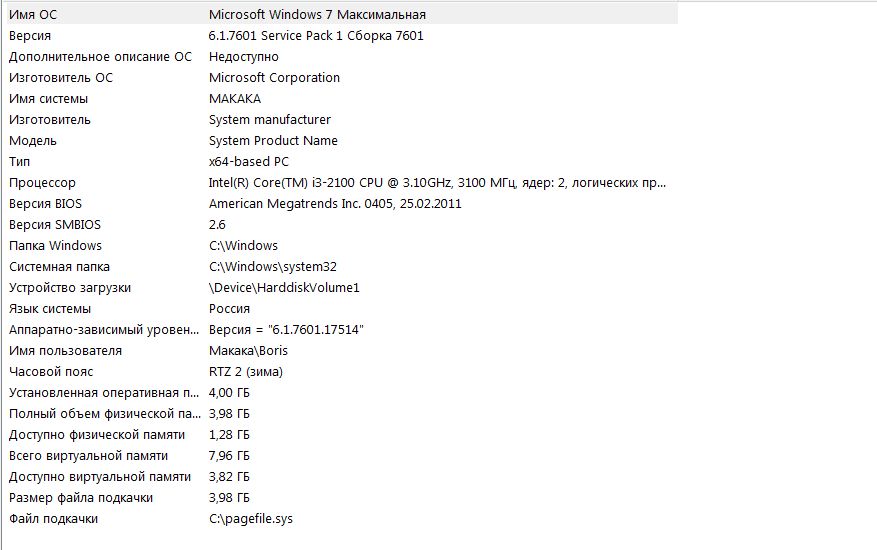Click the "Microsoft Corporation" value
877x550 pixels.
pyautogui.click(x=274, y=78)
